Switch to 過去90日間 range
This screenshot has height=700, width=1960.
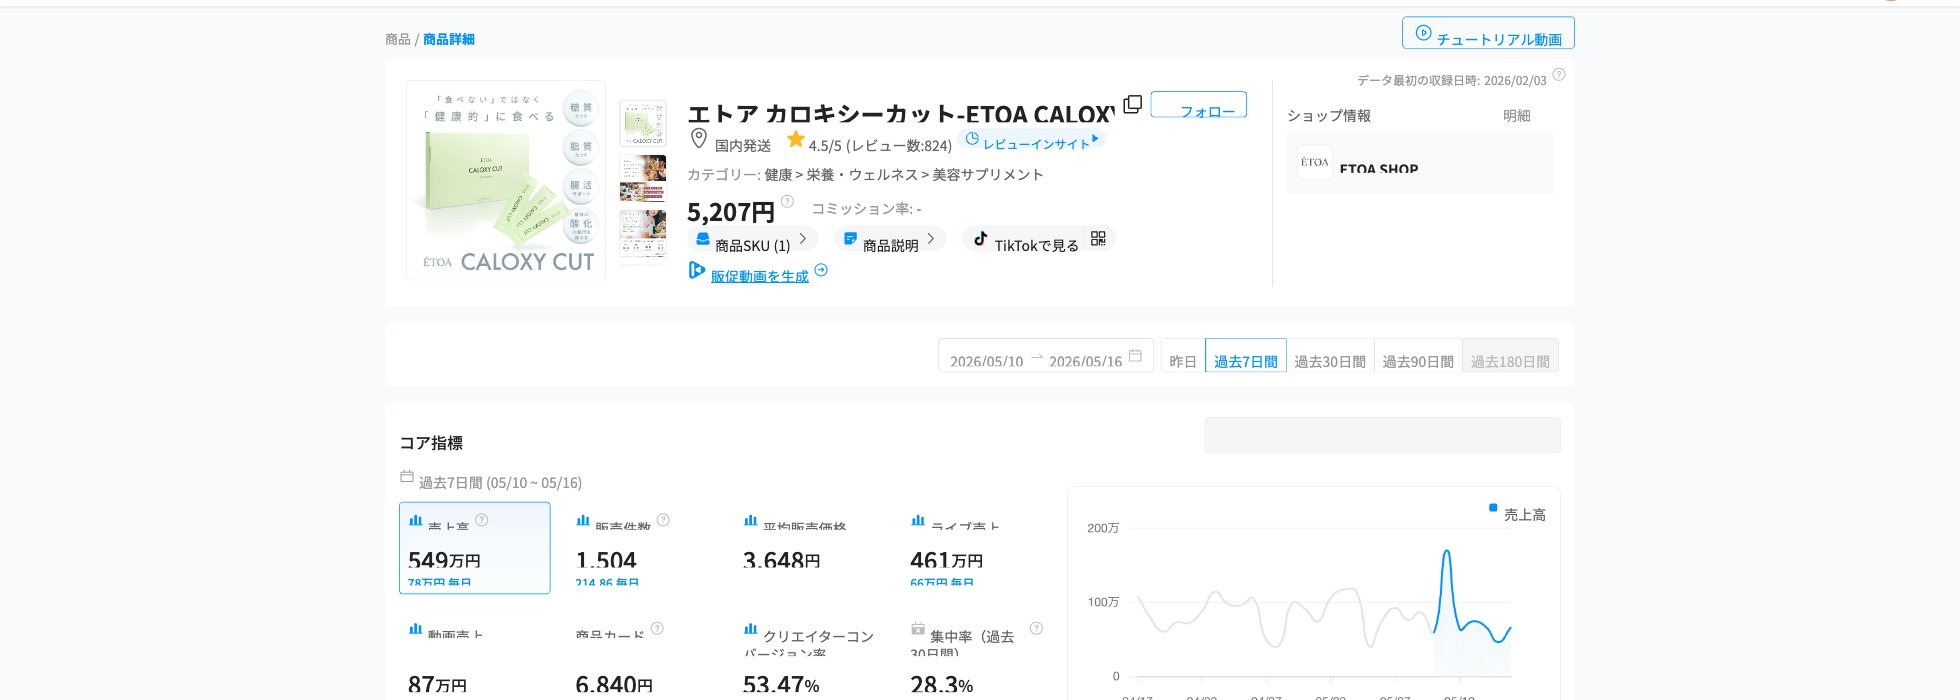[1418, 355]
